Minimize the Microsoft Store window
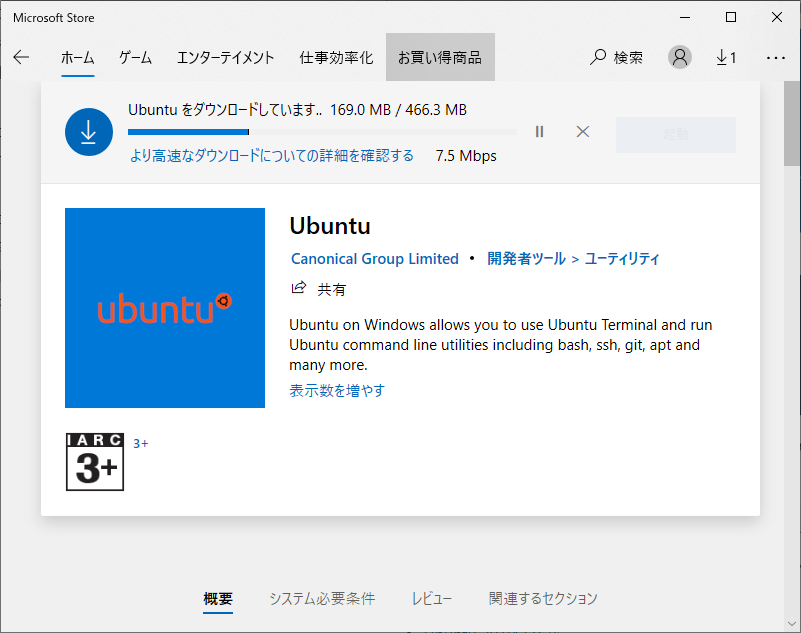This screenshot has width=801, height=633. (685, 17)
